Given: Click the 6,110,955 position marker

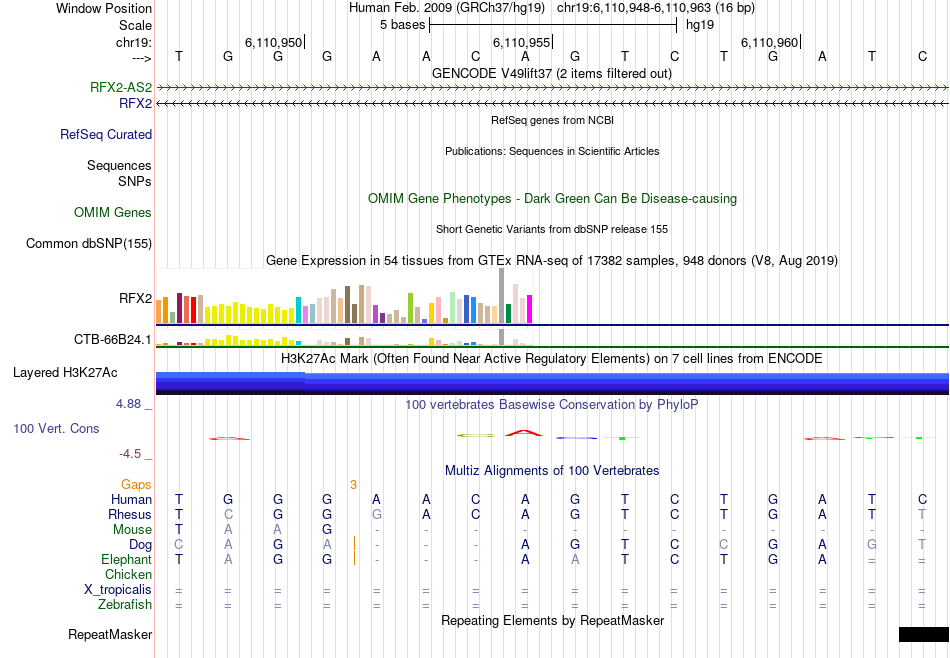Looking at the screenshot, I should [x=521, y=42].
